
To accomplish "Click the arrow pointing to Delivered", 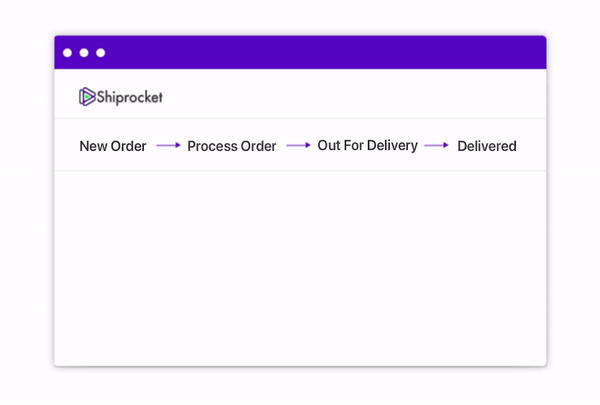I will [437, 145].
